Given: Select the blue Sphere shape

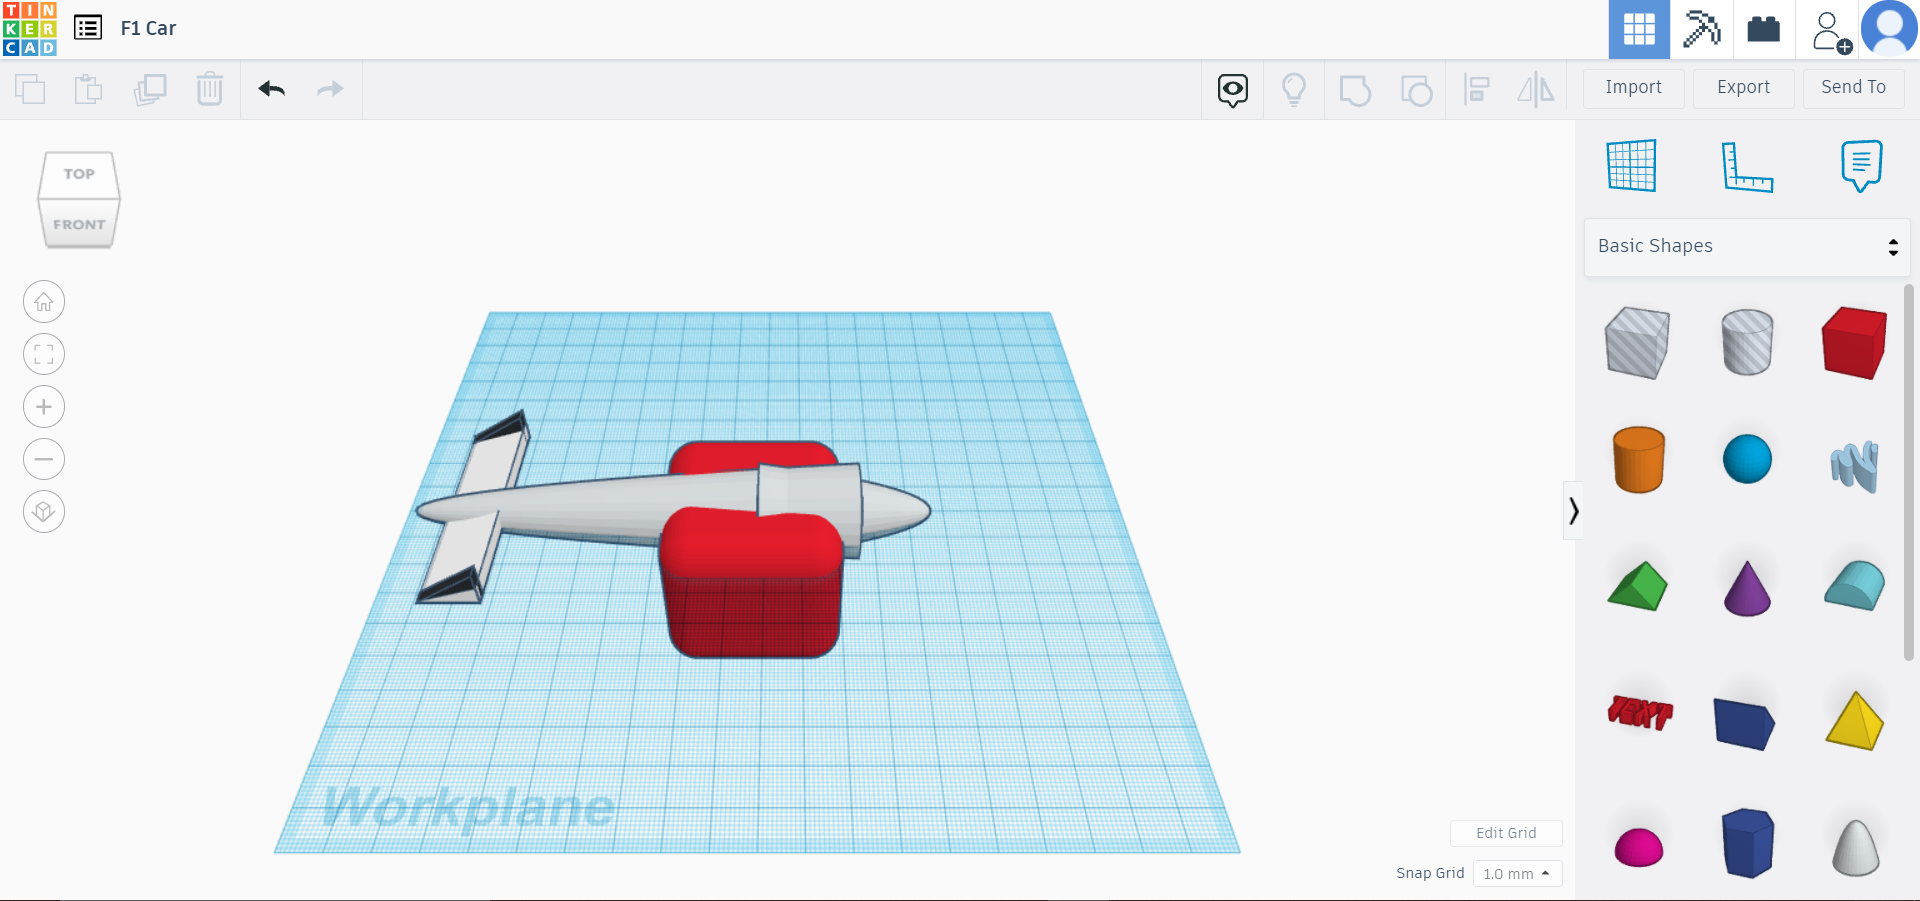Looking at the screenshot, I should 1747,459.
